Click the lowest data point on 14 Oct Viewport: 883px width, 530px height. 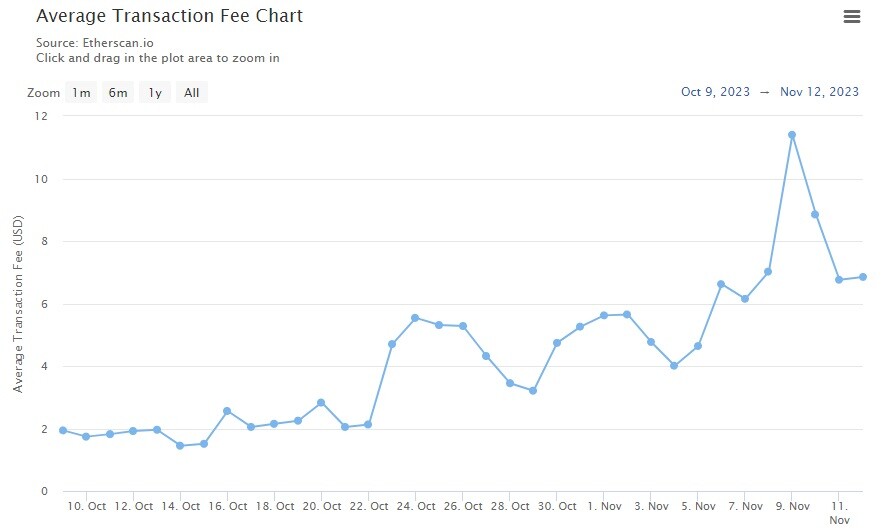click(x=180, y=446)
